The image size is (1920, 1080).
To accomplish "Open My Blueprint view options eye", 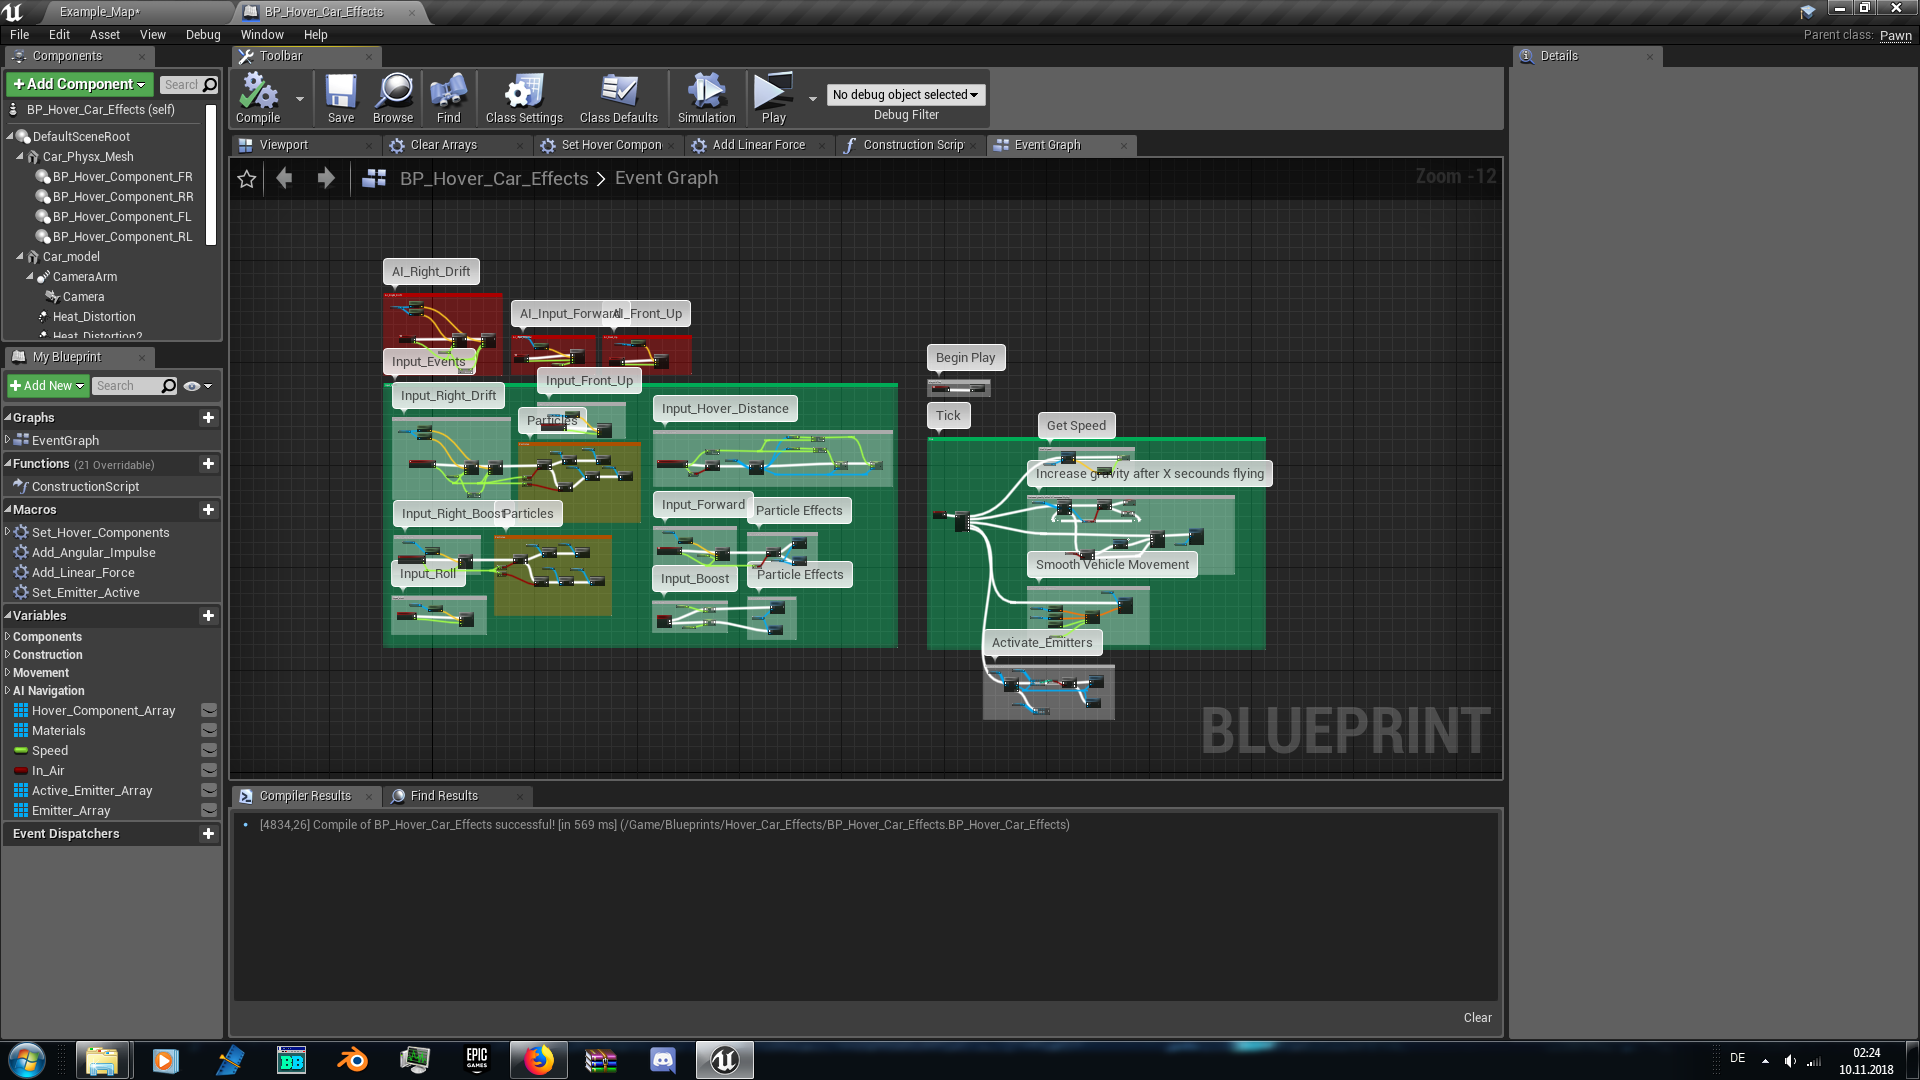I will (x=197, y=386).
